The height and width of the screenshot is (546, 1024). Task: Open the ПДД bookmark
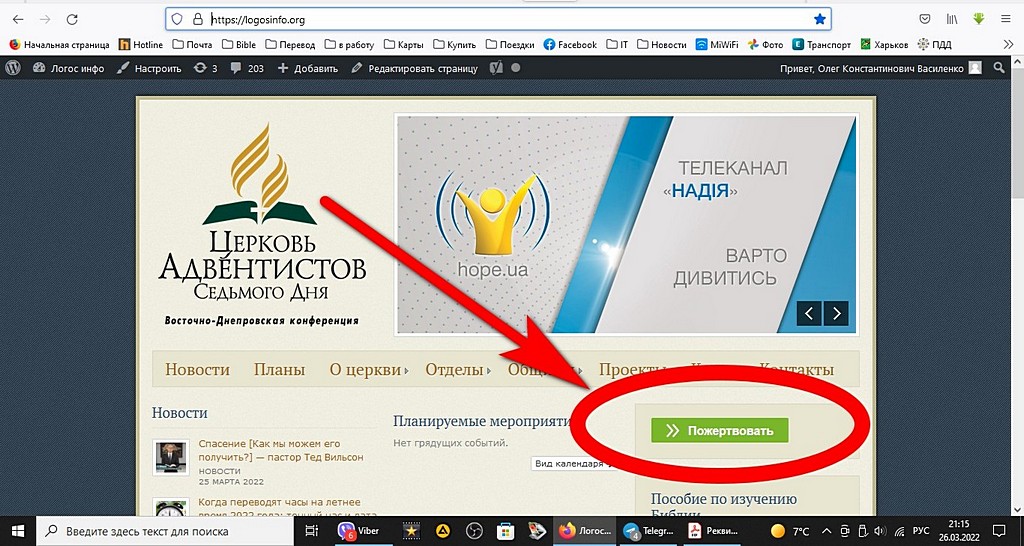935,44
